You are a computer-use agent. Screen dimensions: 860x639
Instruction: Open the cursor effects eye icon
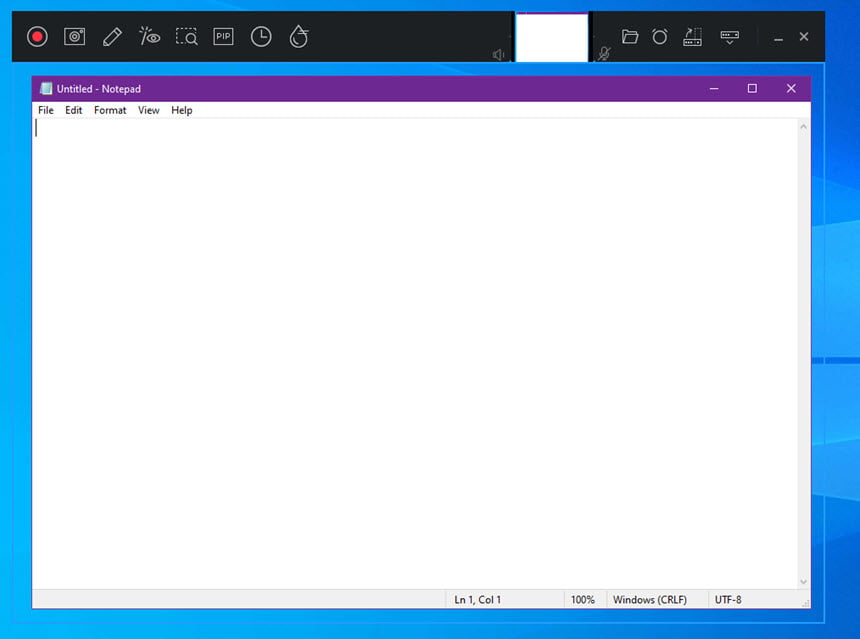[149, 36]
